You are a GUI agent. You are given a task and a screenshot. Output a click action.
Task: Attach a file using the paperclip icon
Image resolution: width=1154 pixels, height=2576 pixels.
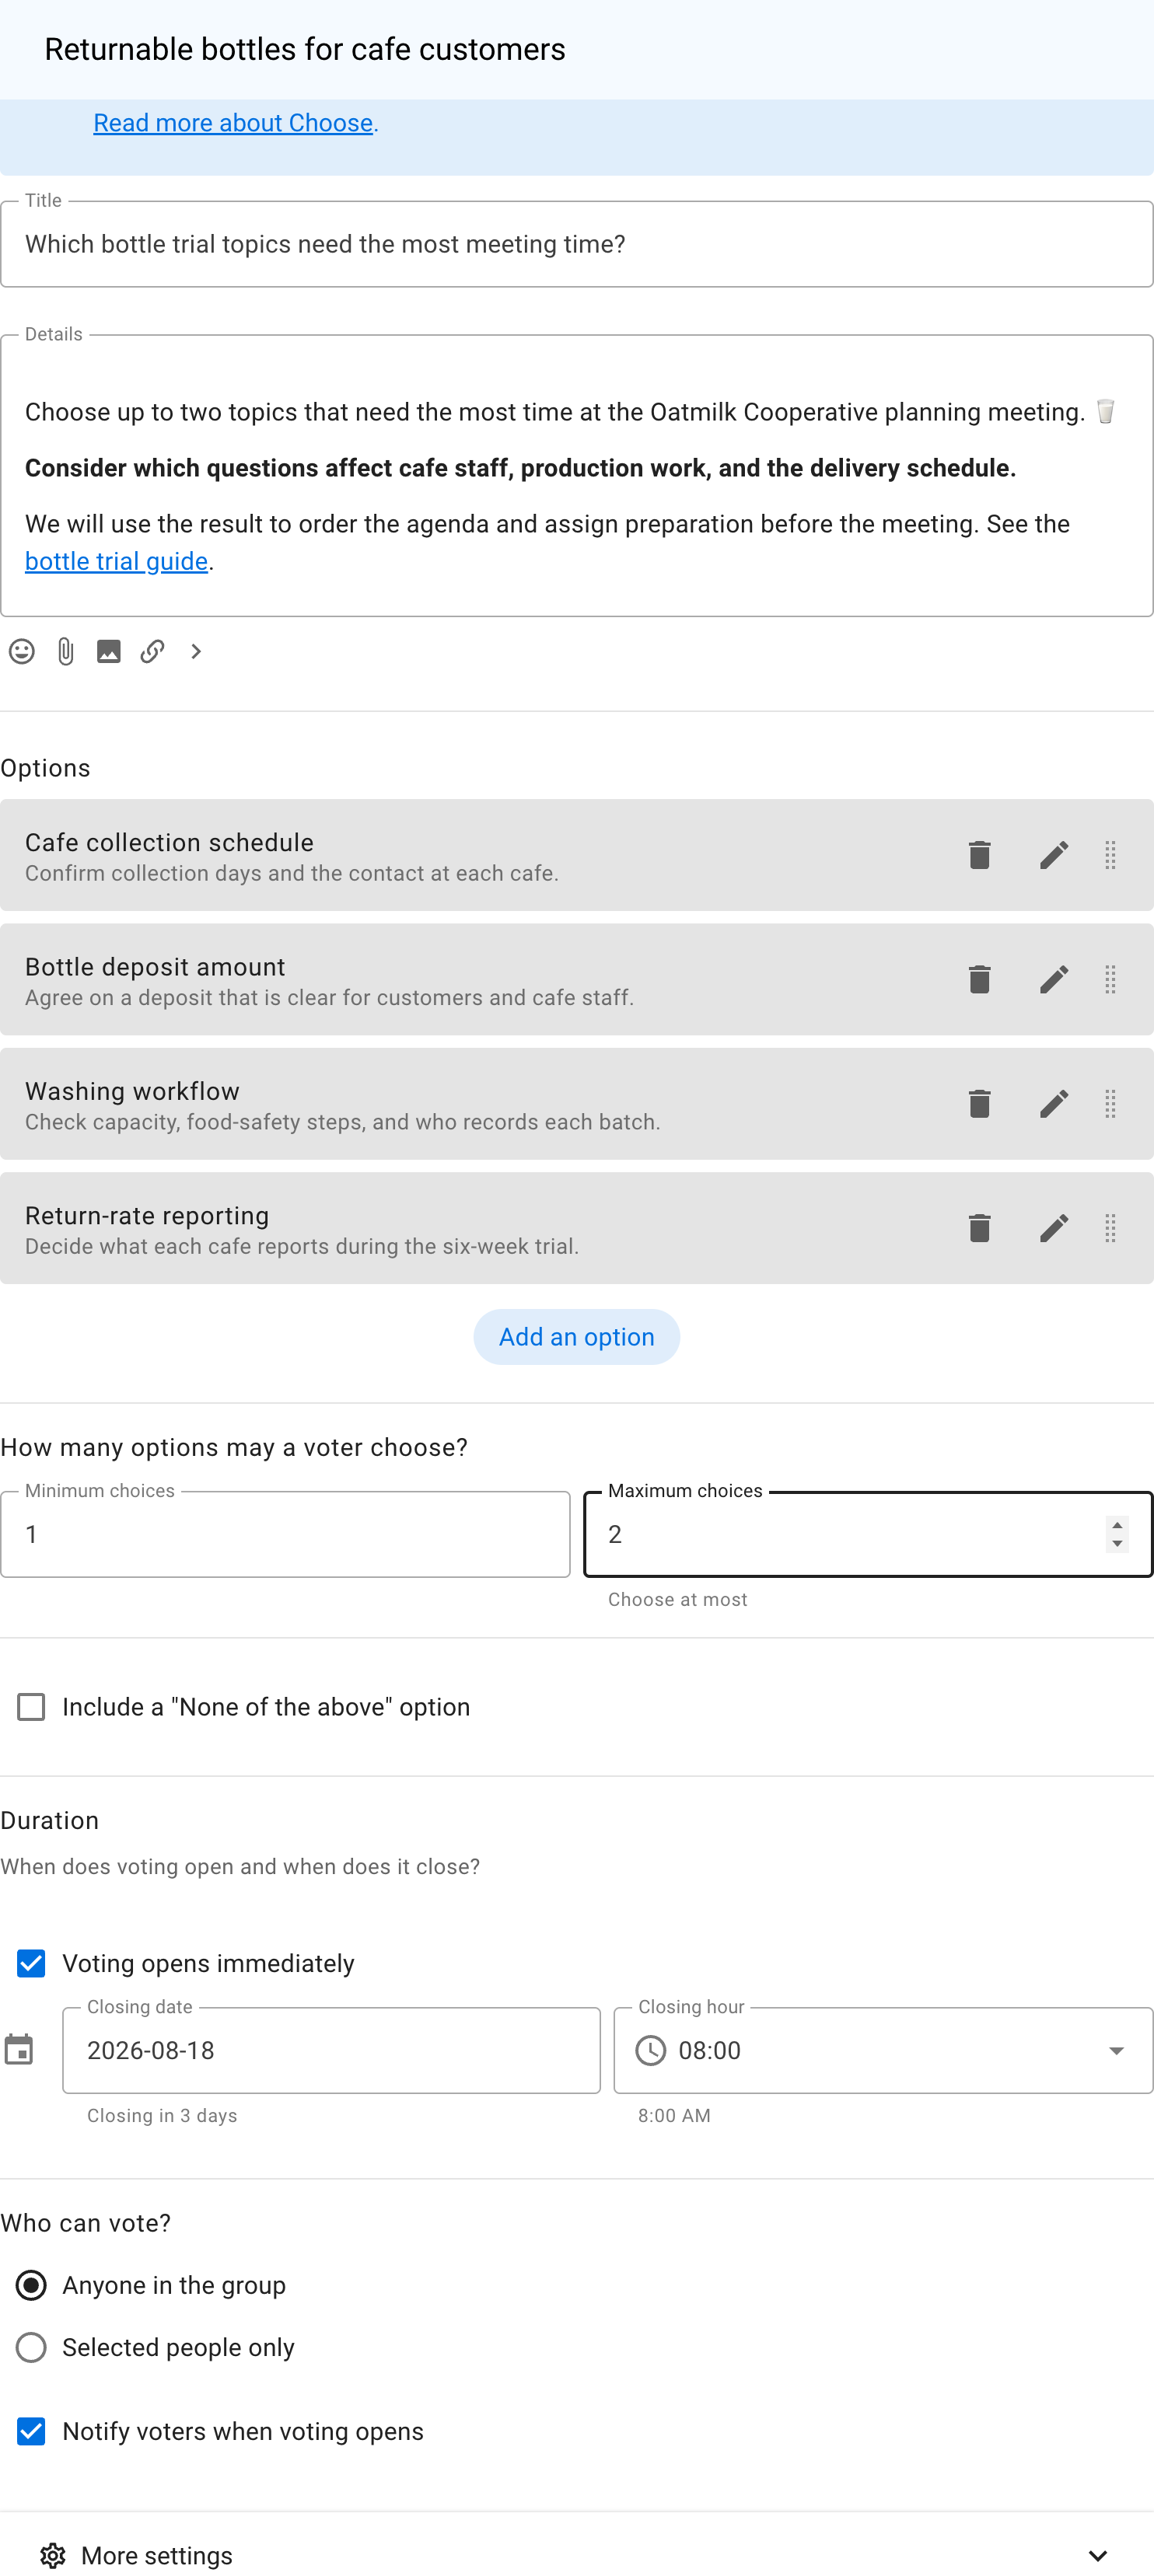[65, 652]
